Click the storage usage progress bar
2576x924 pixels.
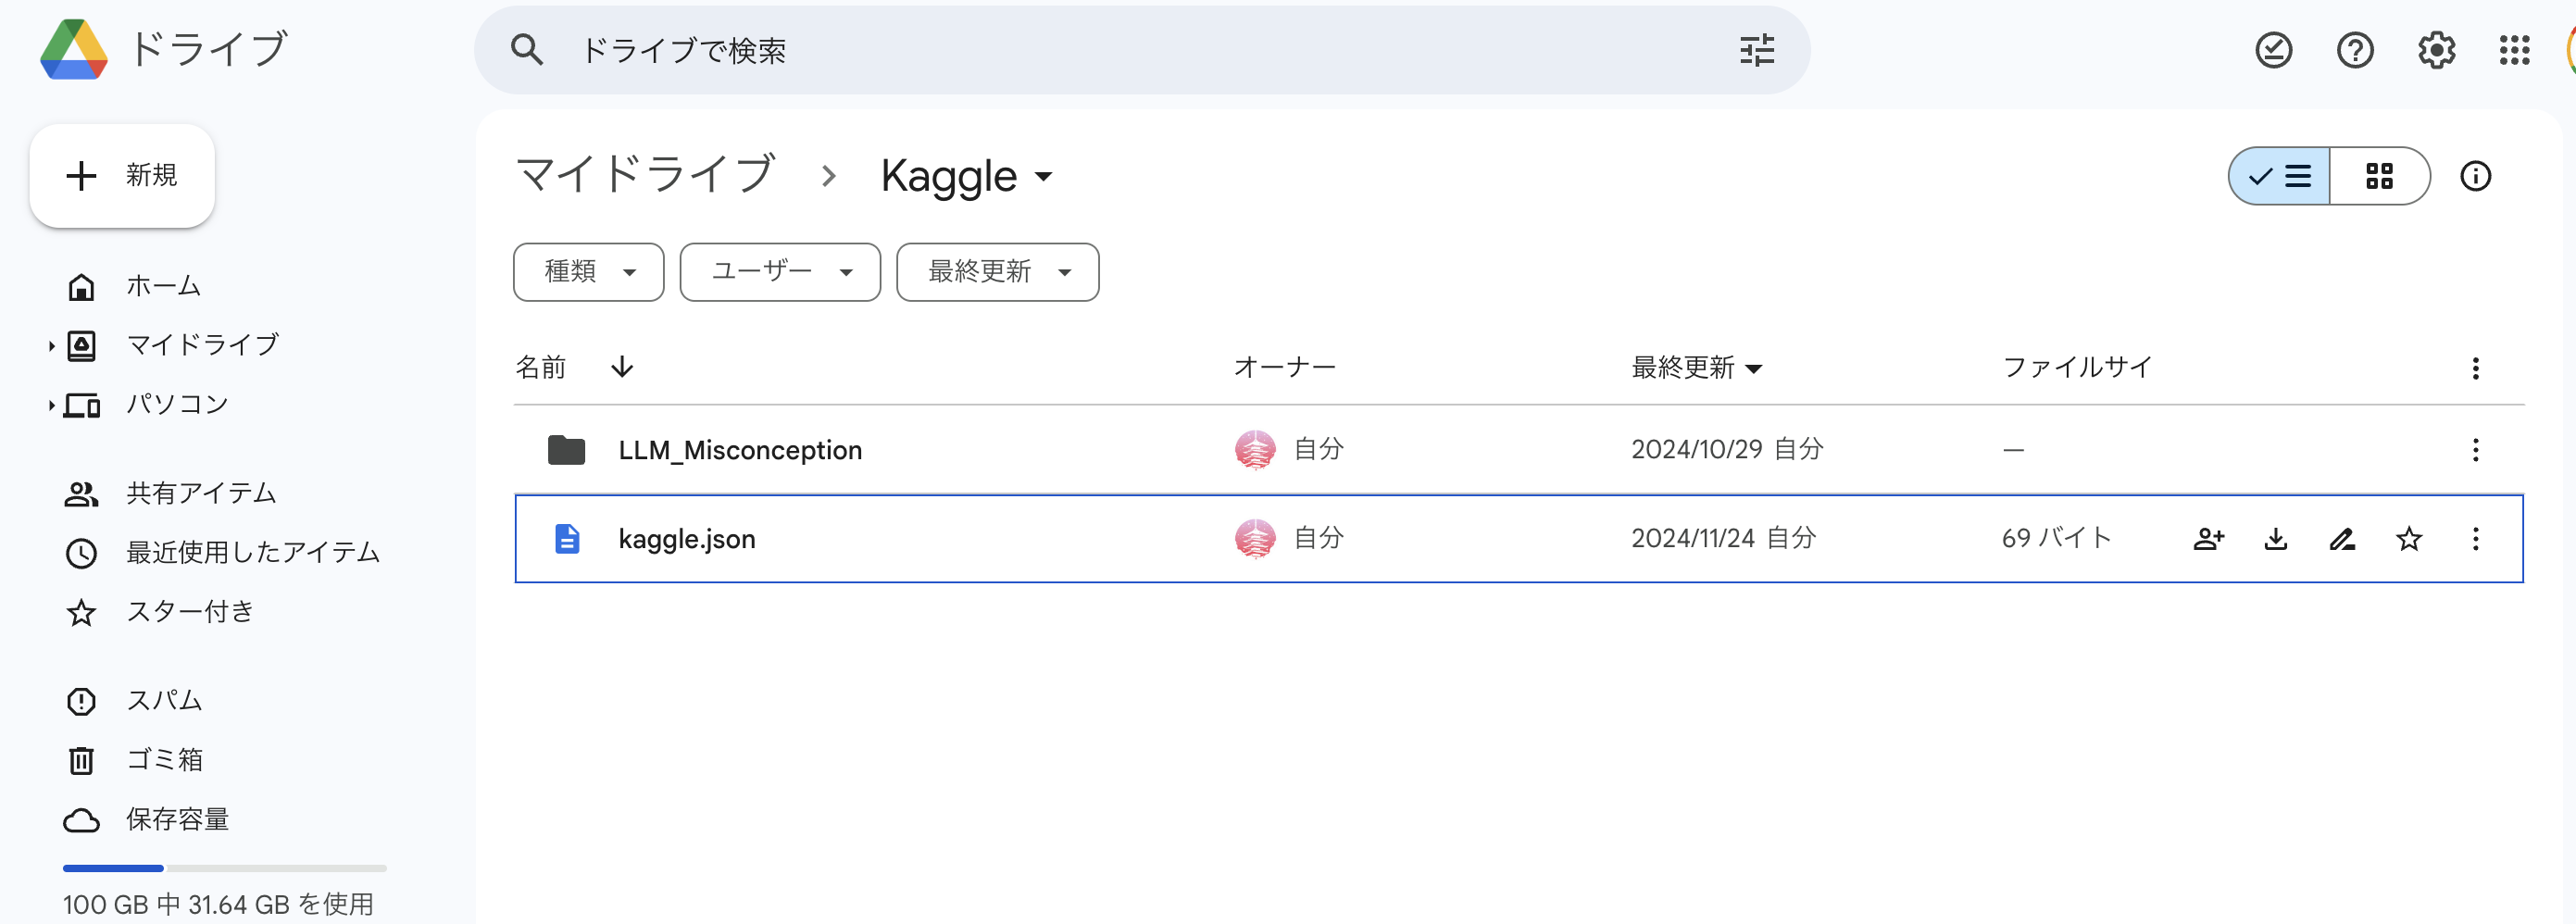(223, 868)
